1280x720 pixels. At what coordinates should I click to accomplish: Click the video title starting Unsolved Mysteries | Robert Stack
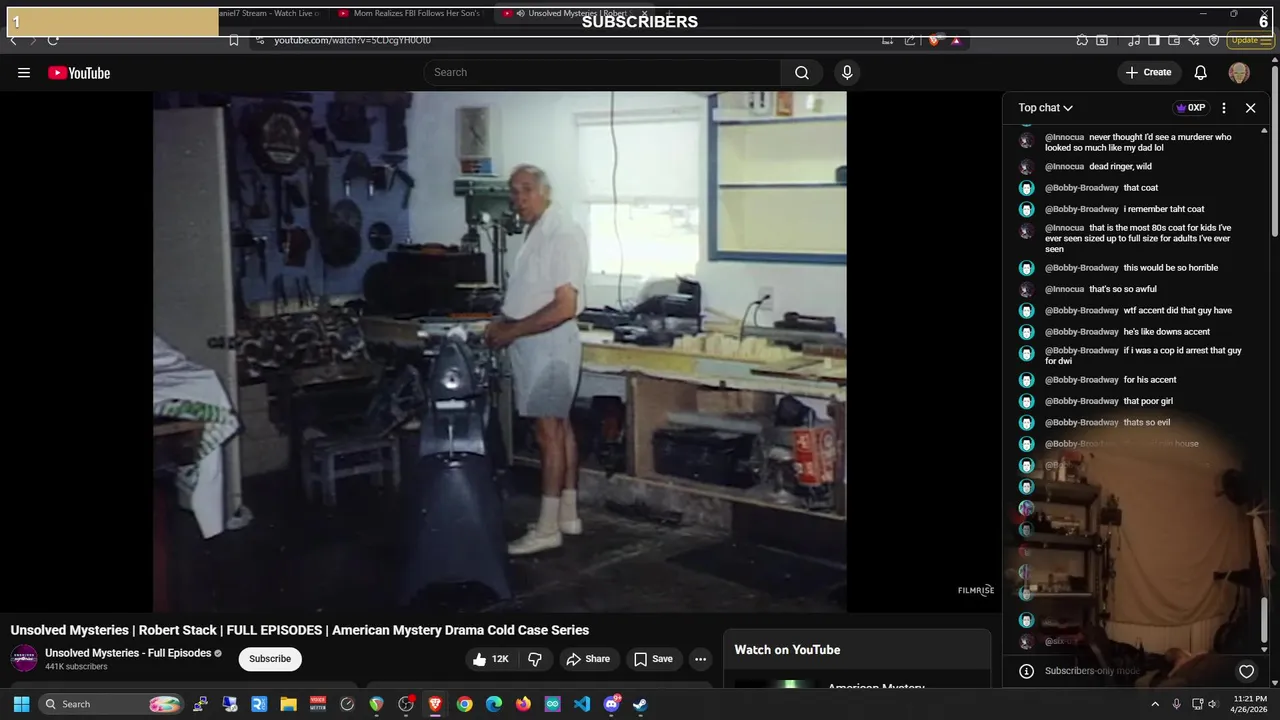pos(300,630)
